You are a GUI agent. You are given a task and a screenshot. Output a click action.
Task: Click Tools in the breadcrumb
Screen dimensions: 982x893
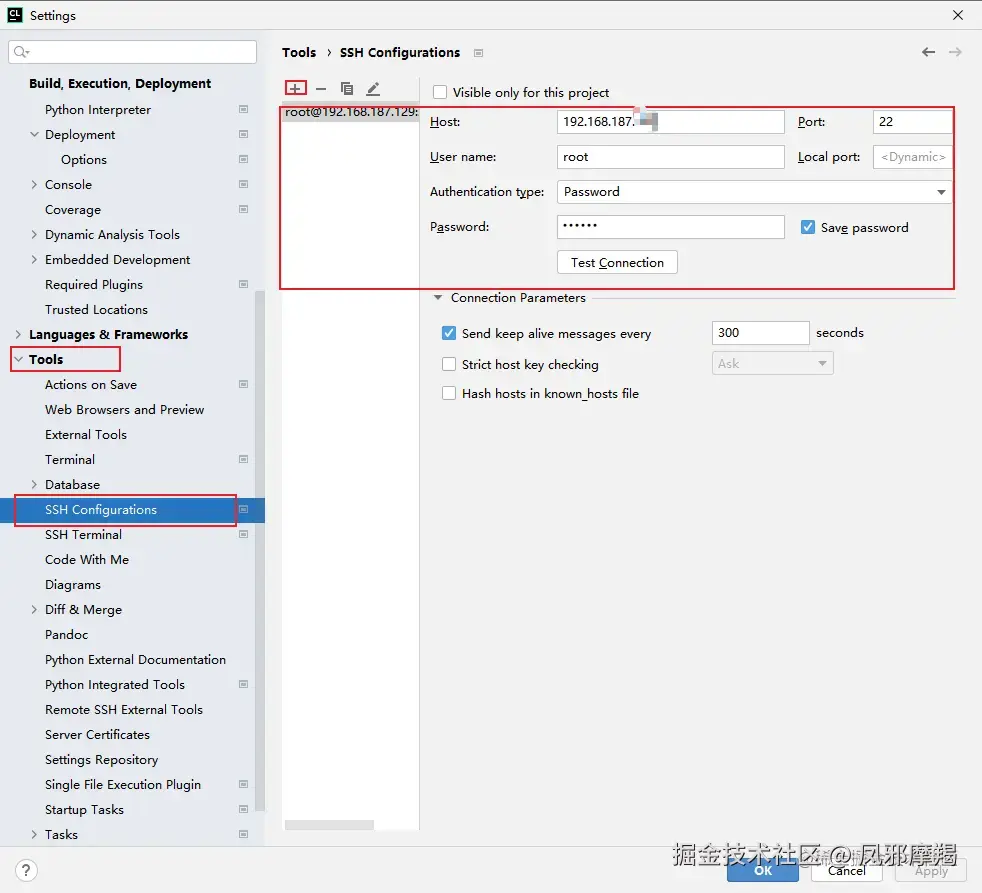click(299, 53)
